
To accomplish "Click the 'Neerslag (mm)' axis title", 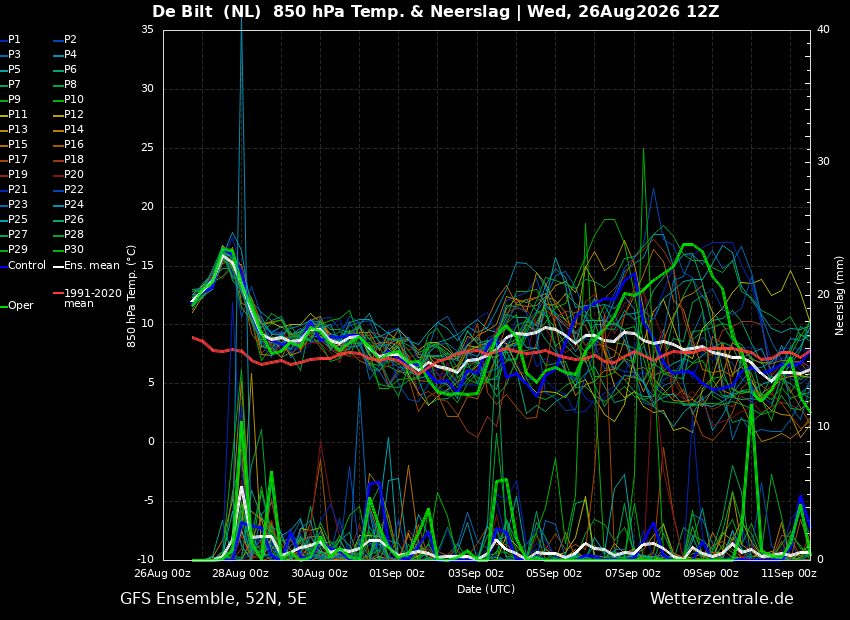I will pyautogui.click(x=839, y=296).
